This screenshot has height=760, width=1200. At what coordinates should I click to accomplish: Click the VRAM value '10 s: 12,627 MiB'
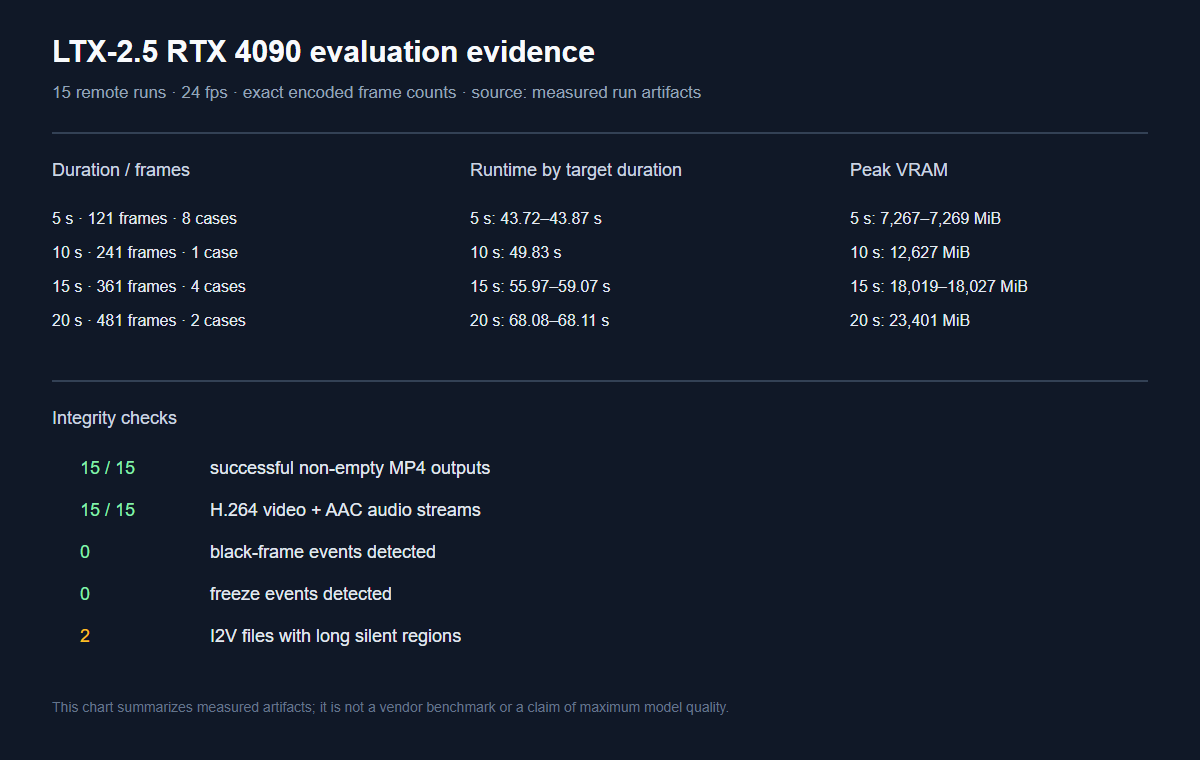(910, 252)
